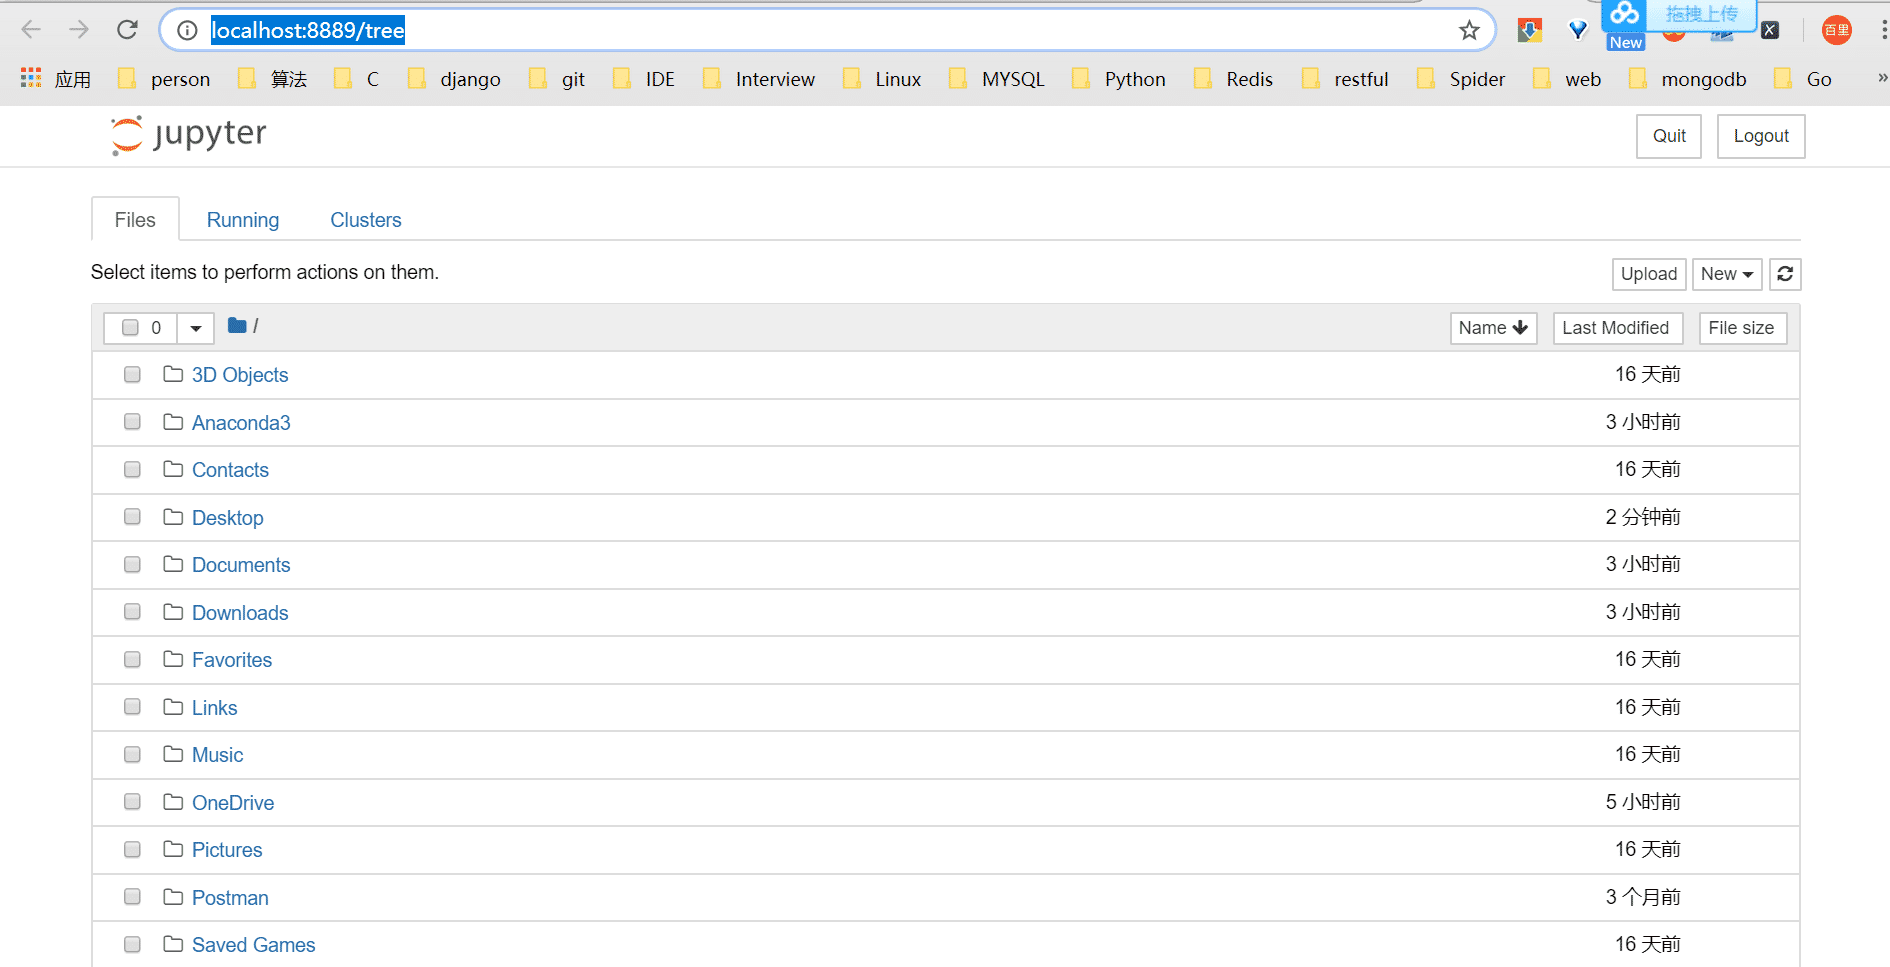Check the Documents row checkbox
This screenshot has height=967, width=1890.
click(x=132, y=564)
